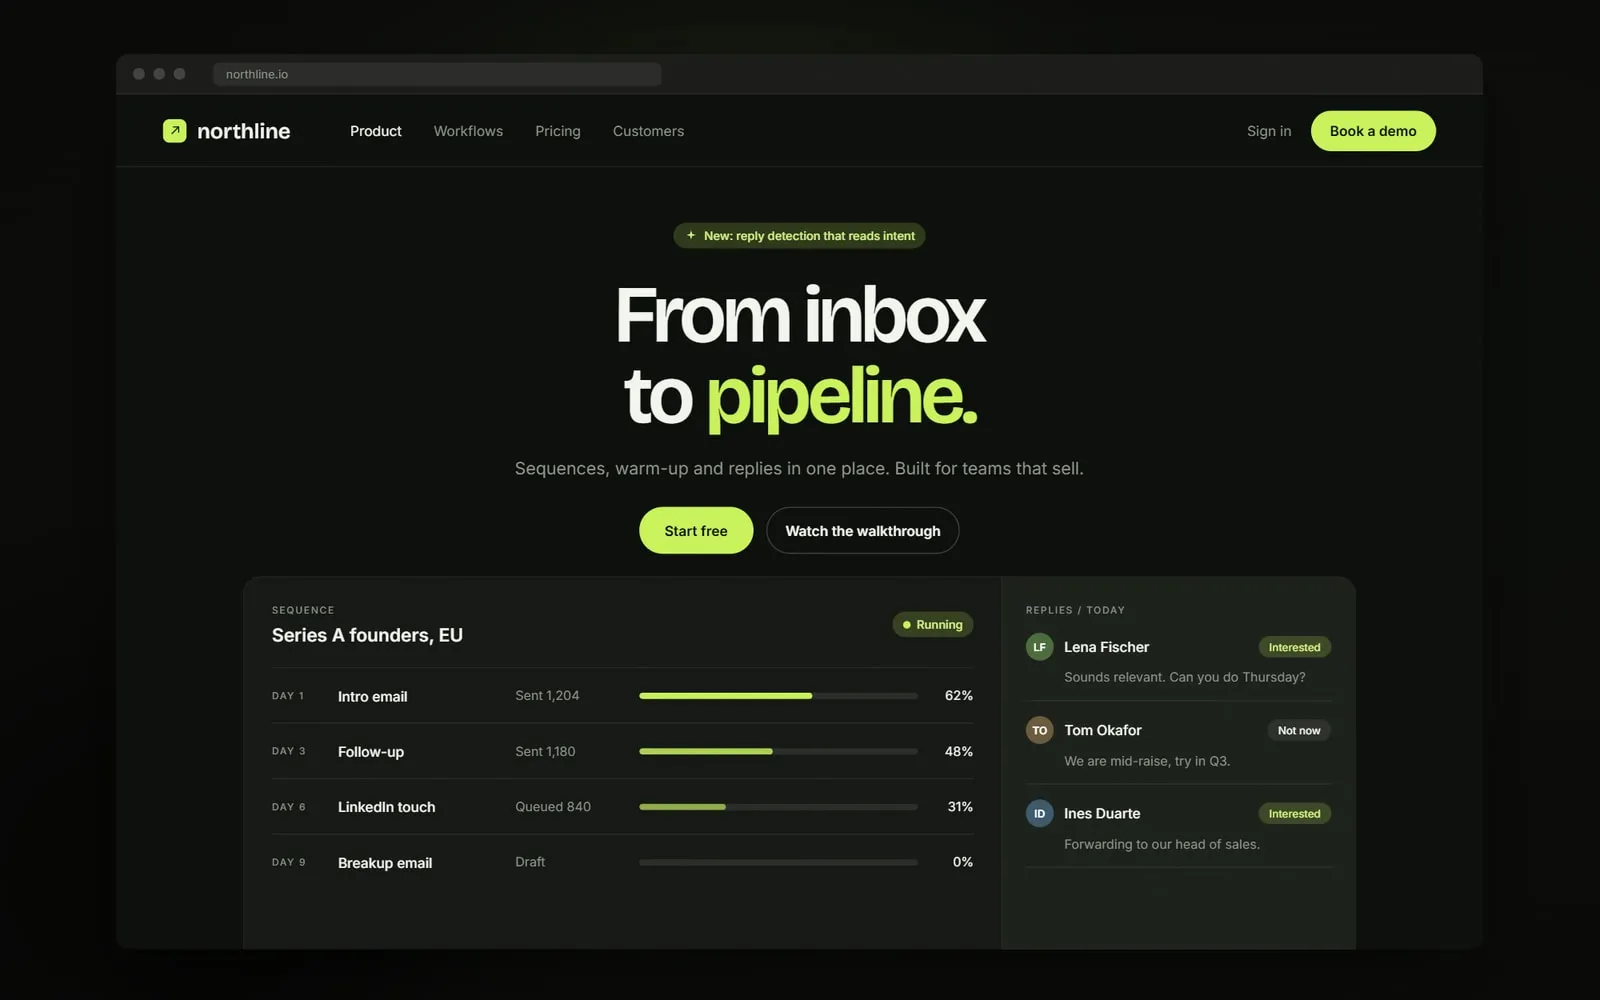Open the Product menu item
Viewport: 1600px width, 1000px height.
(376, 131)
